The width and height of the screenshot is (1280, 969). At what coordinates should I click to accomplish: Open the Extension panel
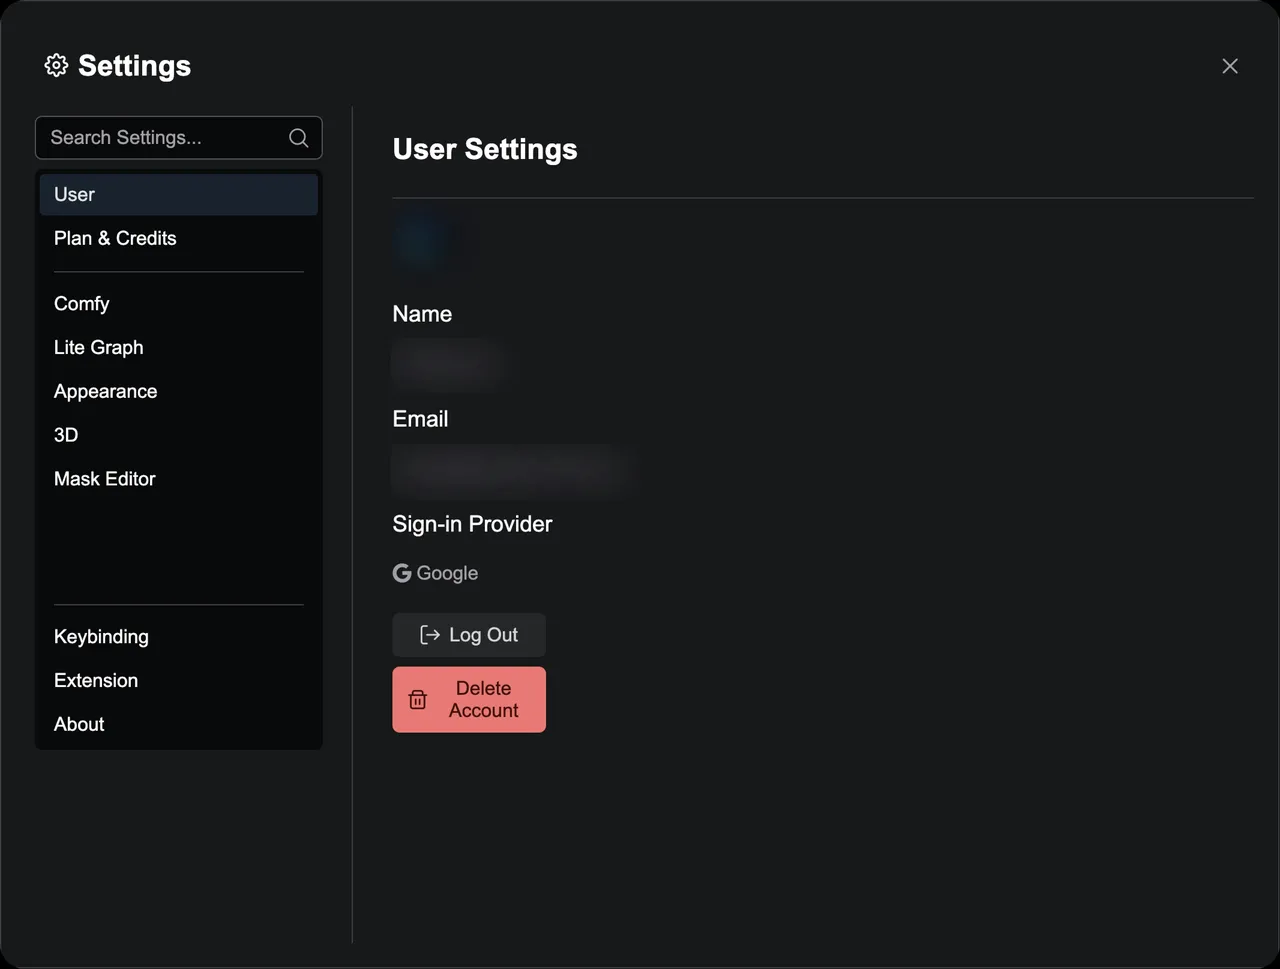[179, 680]
